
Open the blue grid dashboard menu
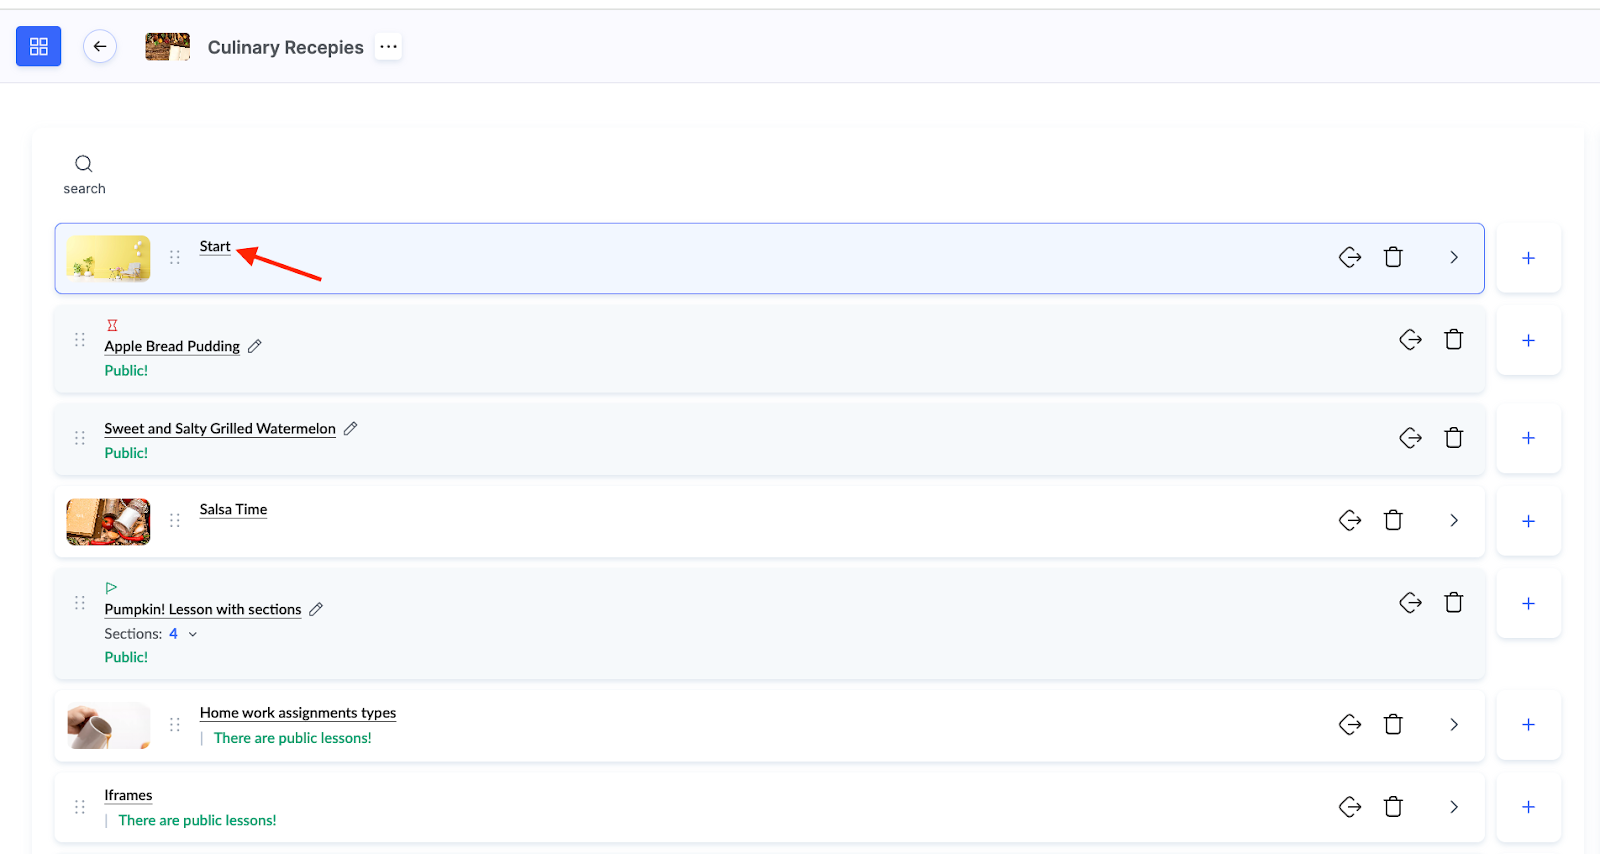(38, 46)
